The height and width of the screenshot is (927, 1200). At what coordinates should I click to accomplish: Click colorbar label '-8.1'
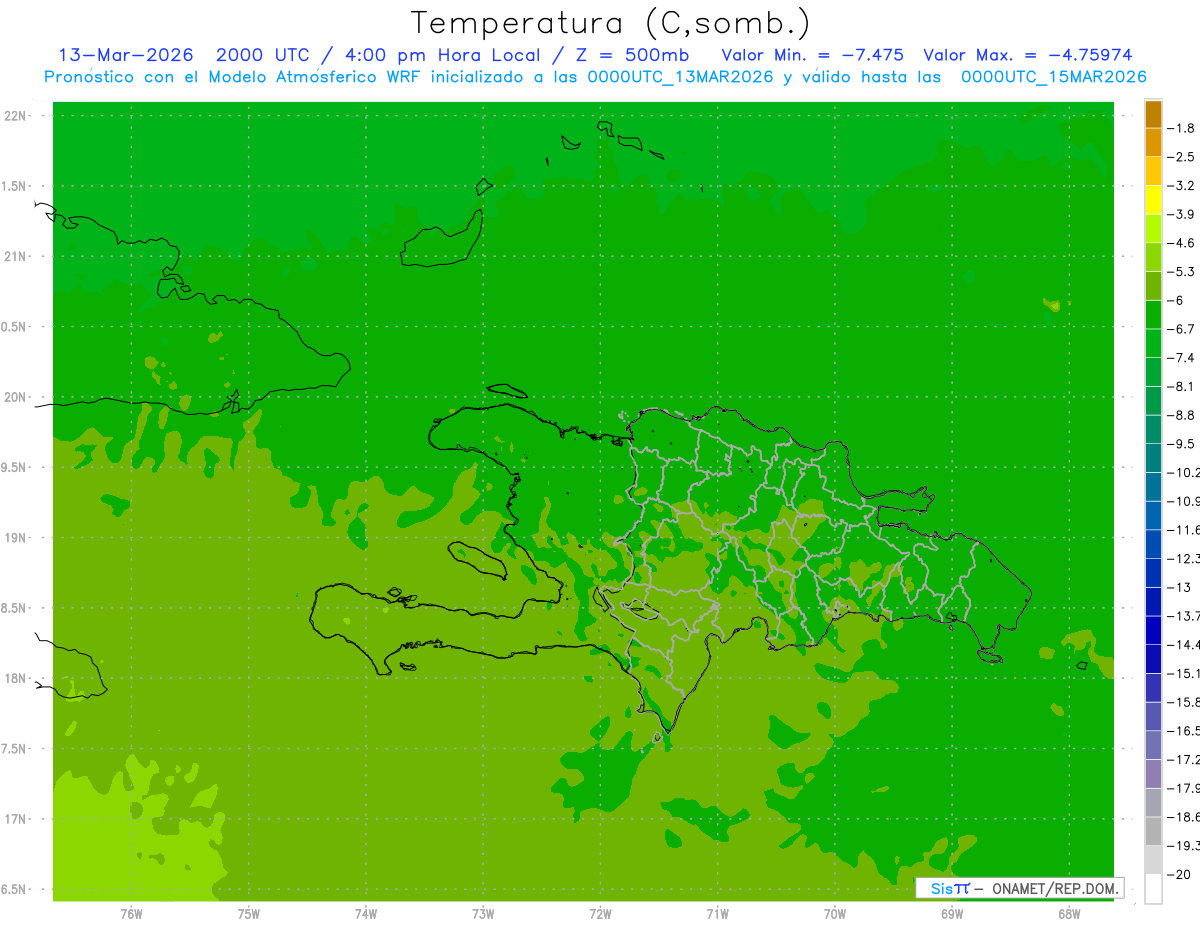point(1183,386)
